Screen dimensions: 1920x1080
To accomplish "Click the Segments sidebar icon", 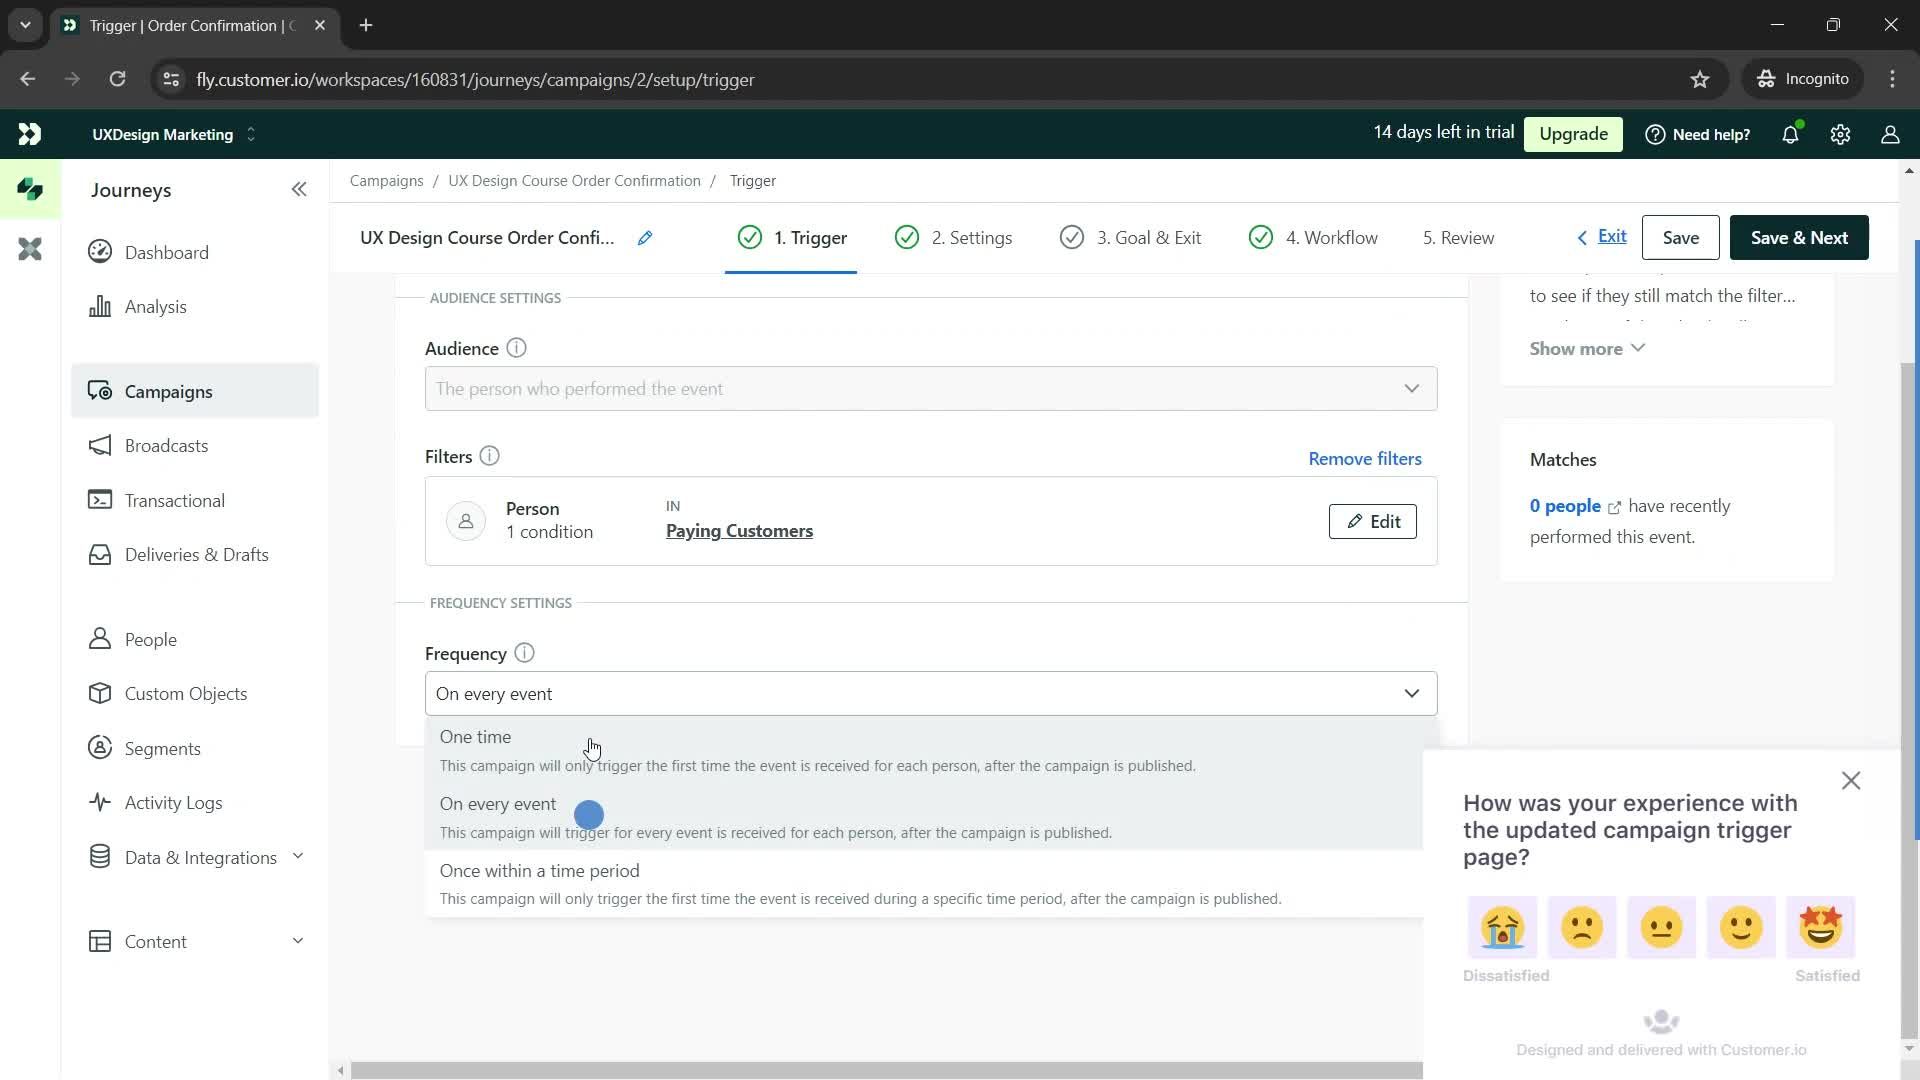I will click(100, 749).
